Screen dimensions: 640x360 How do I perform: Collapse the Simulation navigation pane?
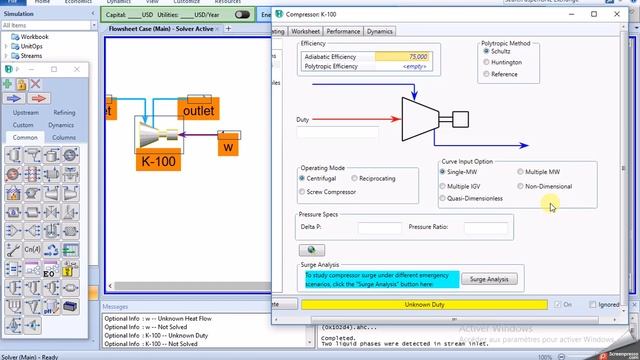point(93,13)
